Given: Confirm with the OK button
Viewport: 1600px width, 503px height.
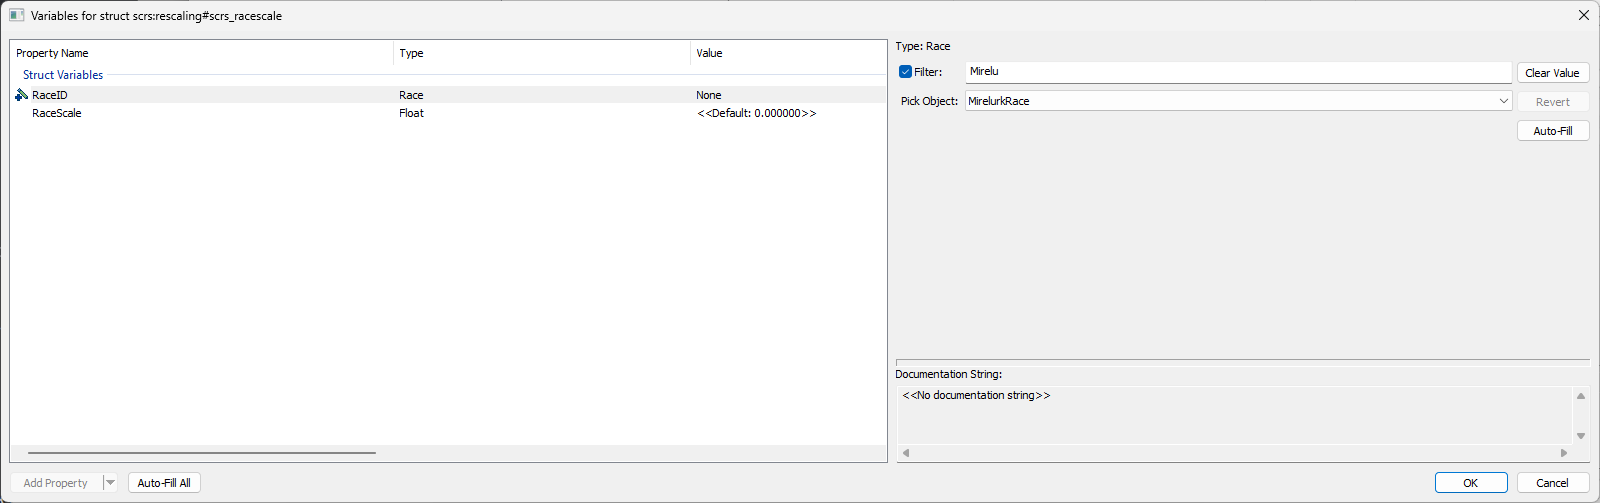Looking at the screenshot, I should [x=1470, y=483].
